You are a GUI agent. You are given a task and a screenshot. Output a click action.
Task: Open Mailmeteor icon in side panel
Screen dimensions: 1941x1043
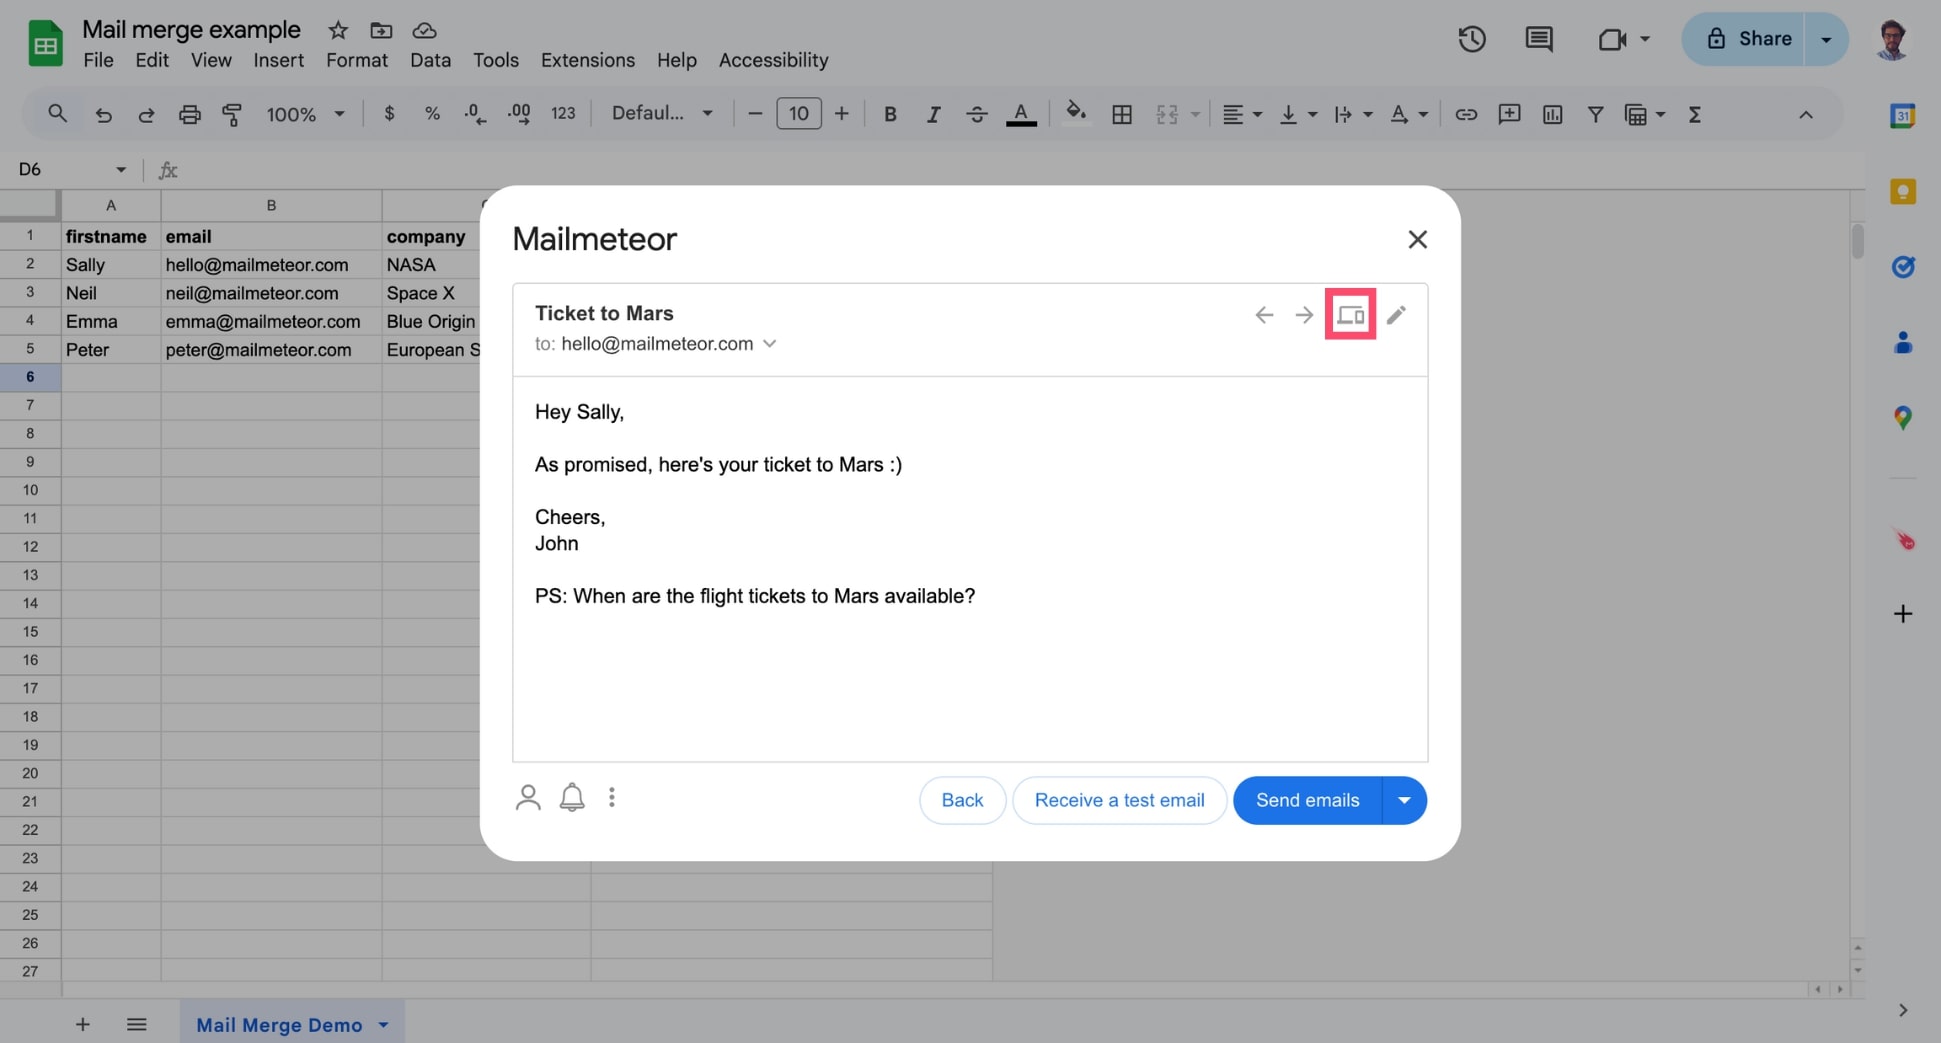1903,540
